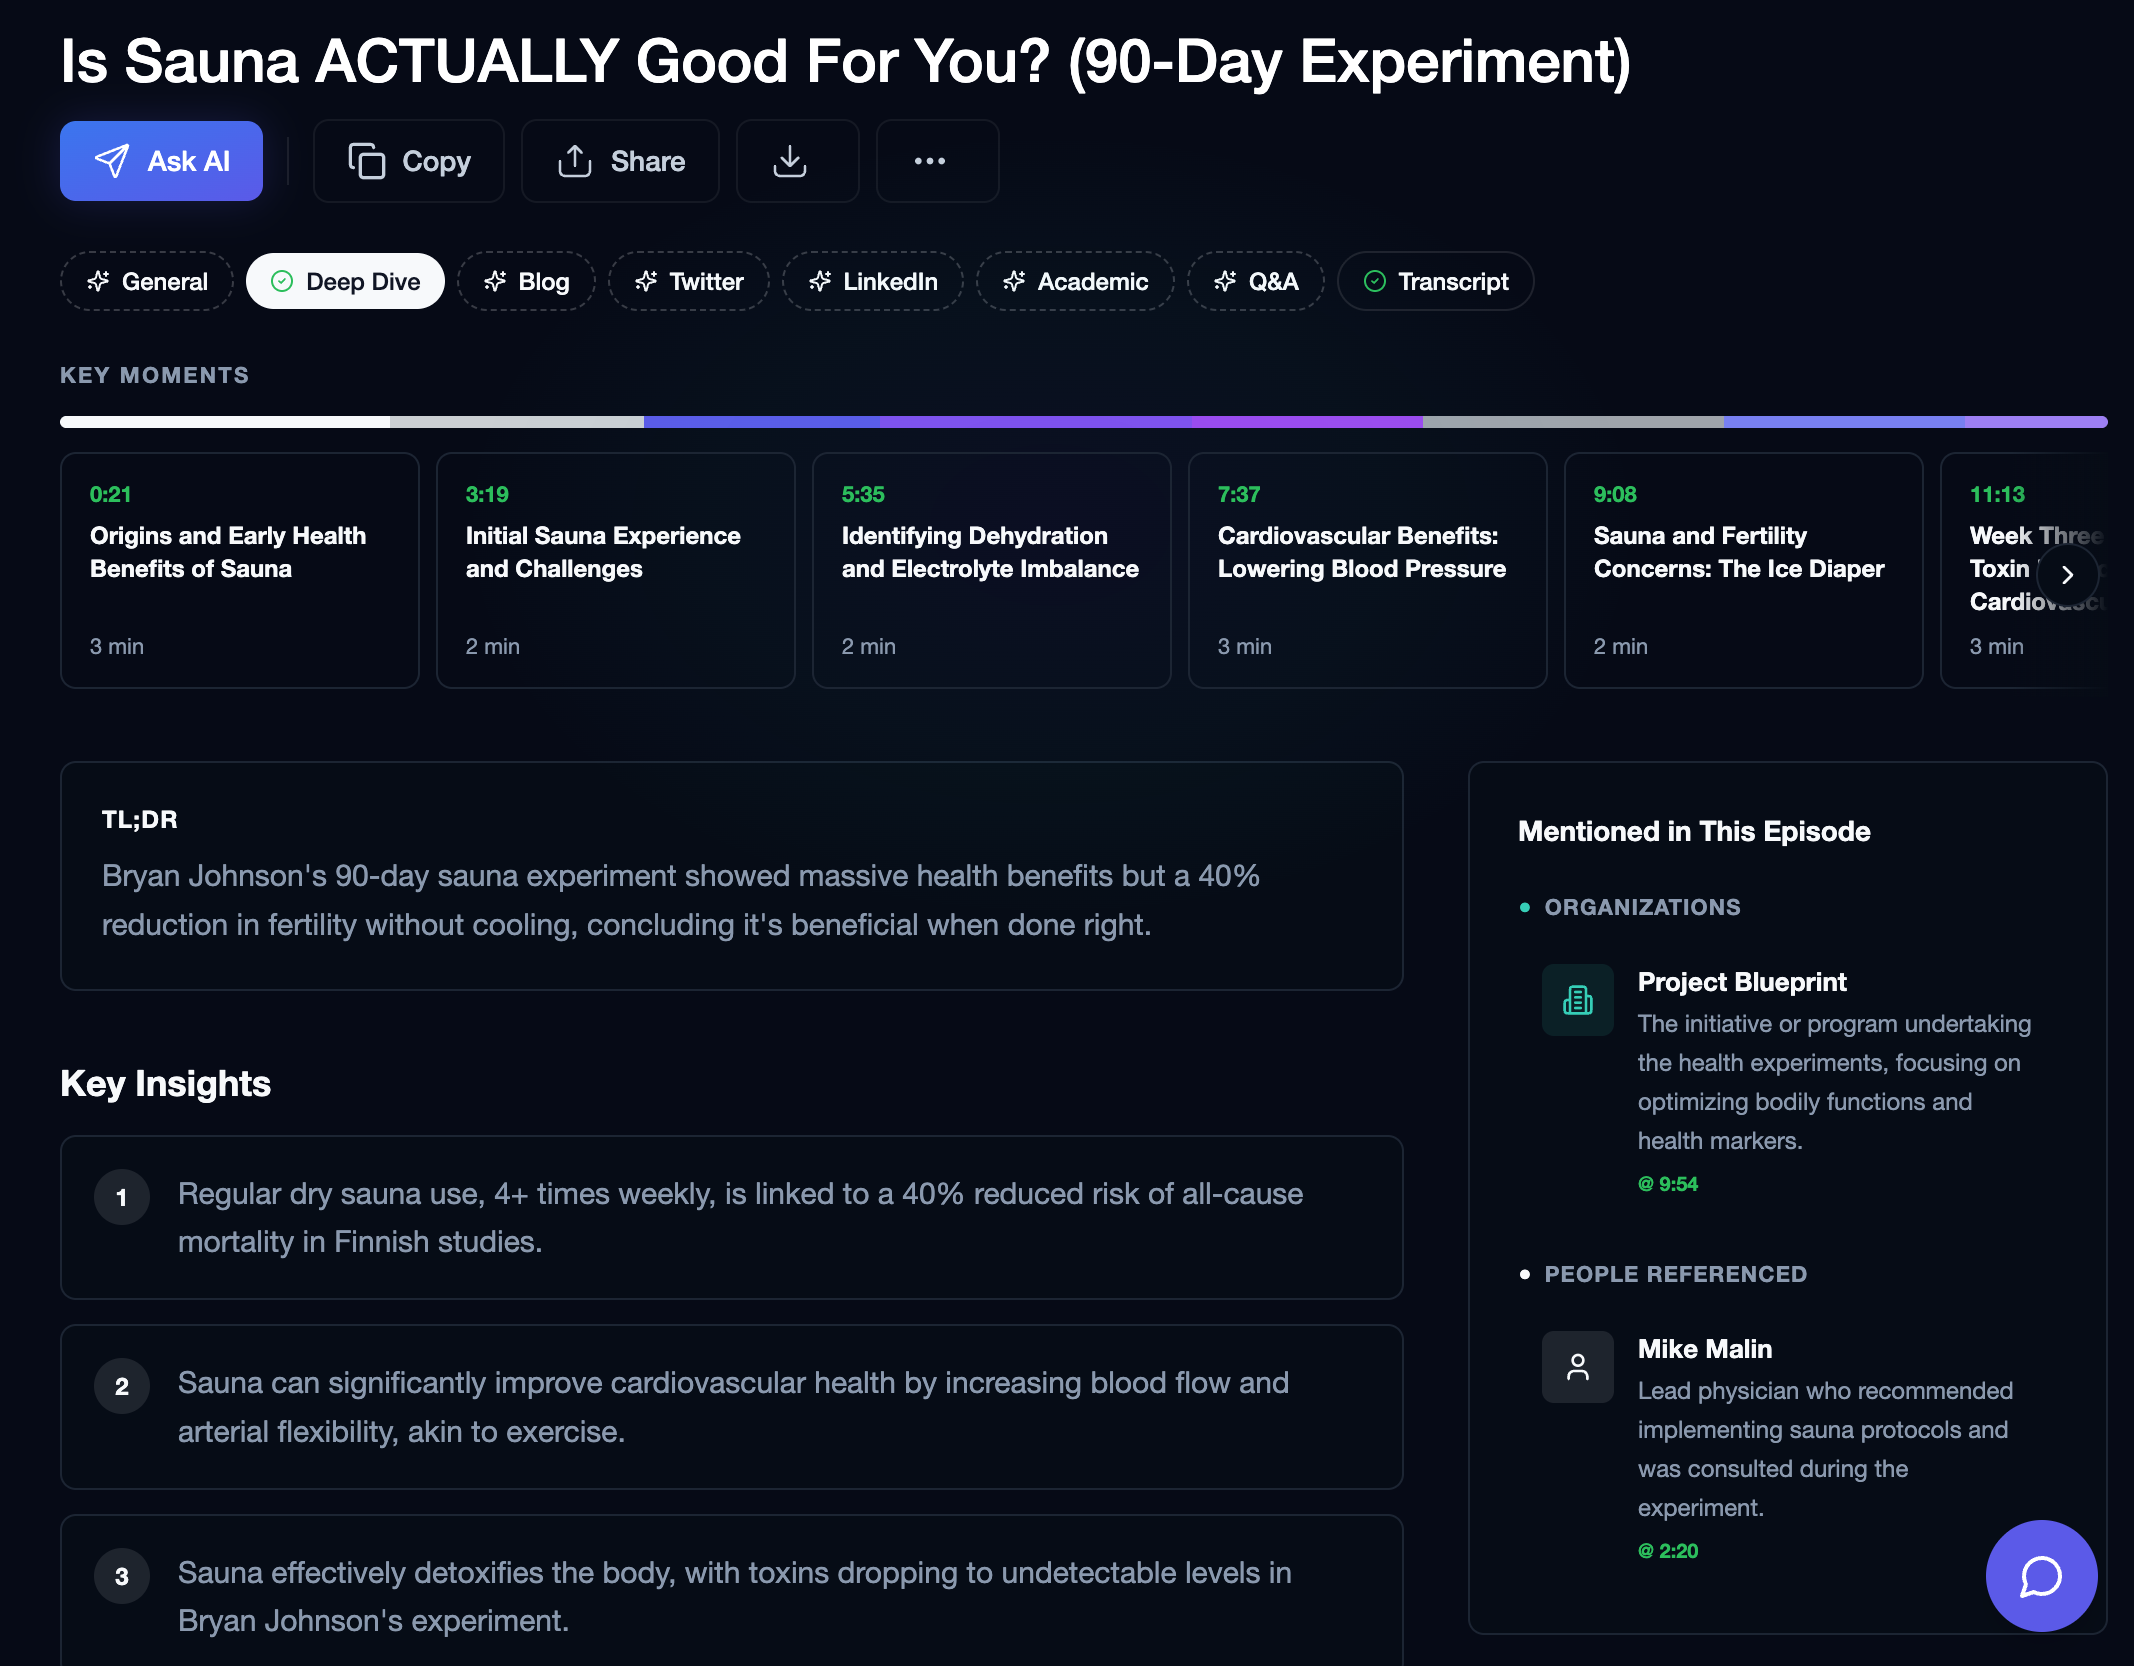Select the General summary tab
Viewport: 2134px width, 1666px height.
[x=147, y=282]
